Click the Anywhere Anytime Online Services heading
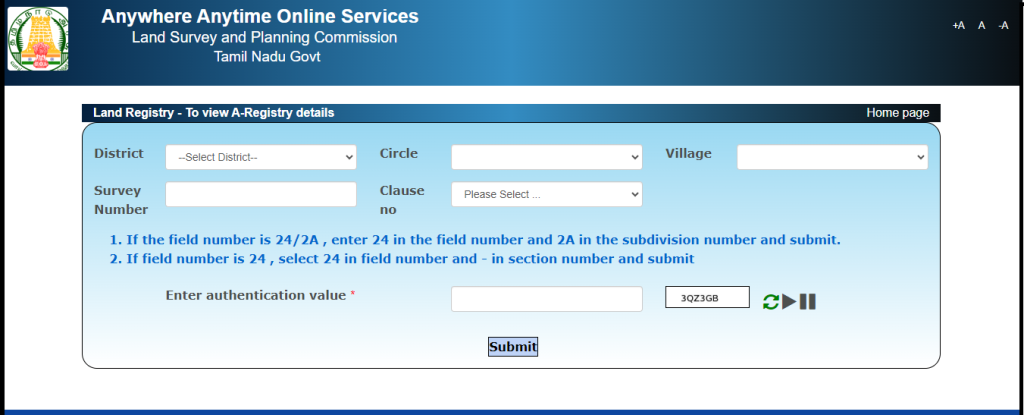 260,17
